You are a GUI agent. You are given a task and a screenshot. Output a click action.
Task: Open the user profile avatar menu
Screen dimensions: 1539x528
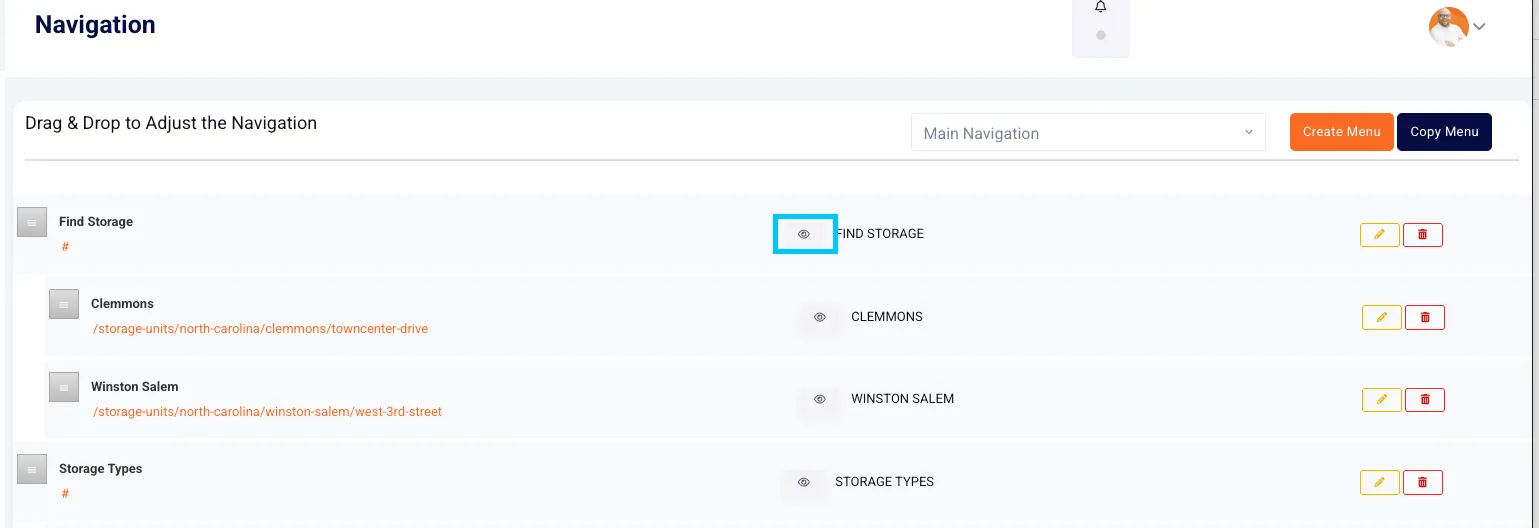click(1448, 27)
